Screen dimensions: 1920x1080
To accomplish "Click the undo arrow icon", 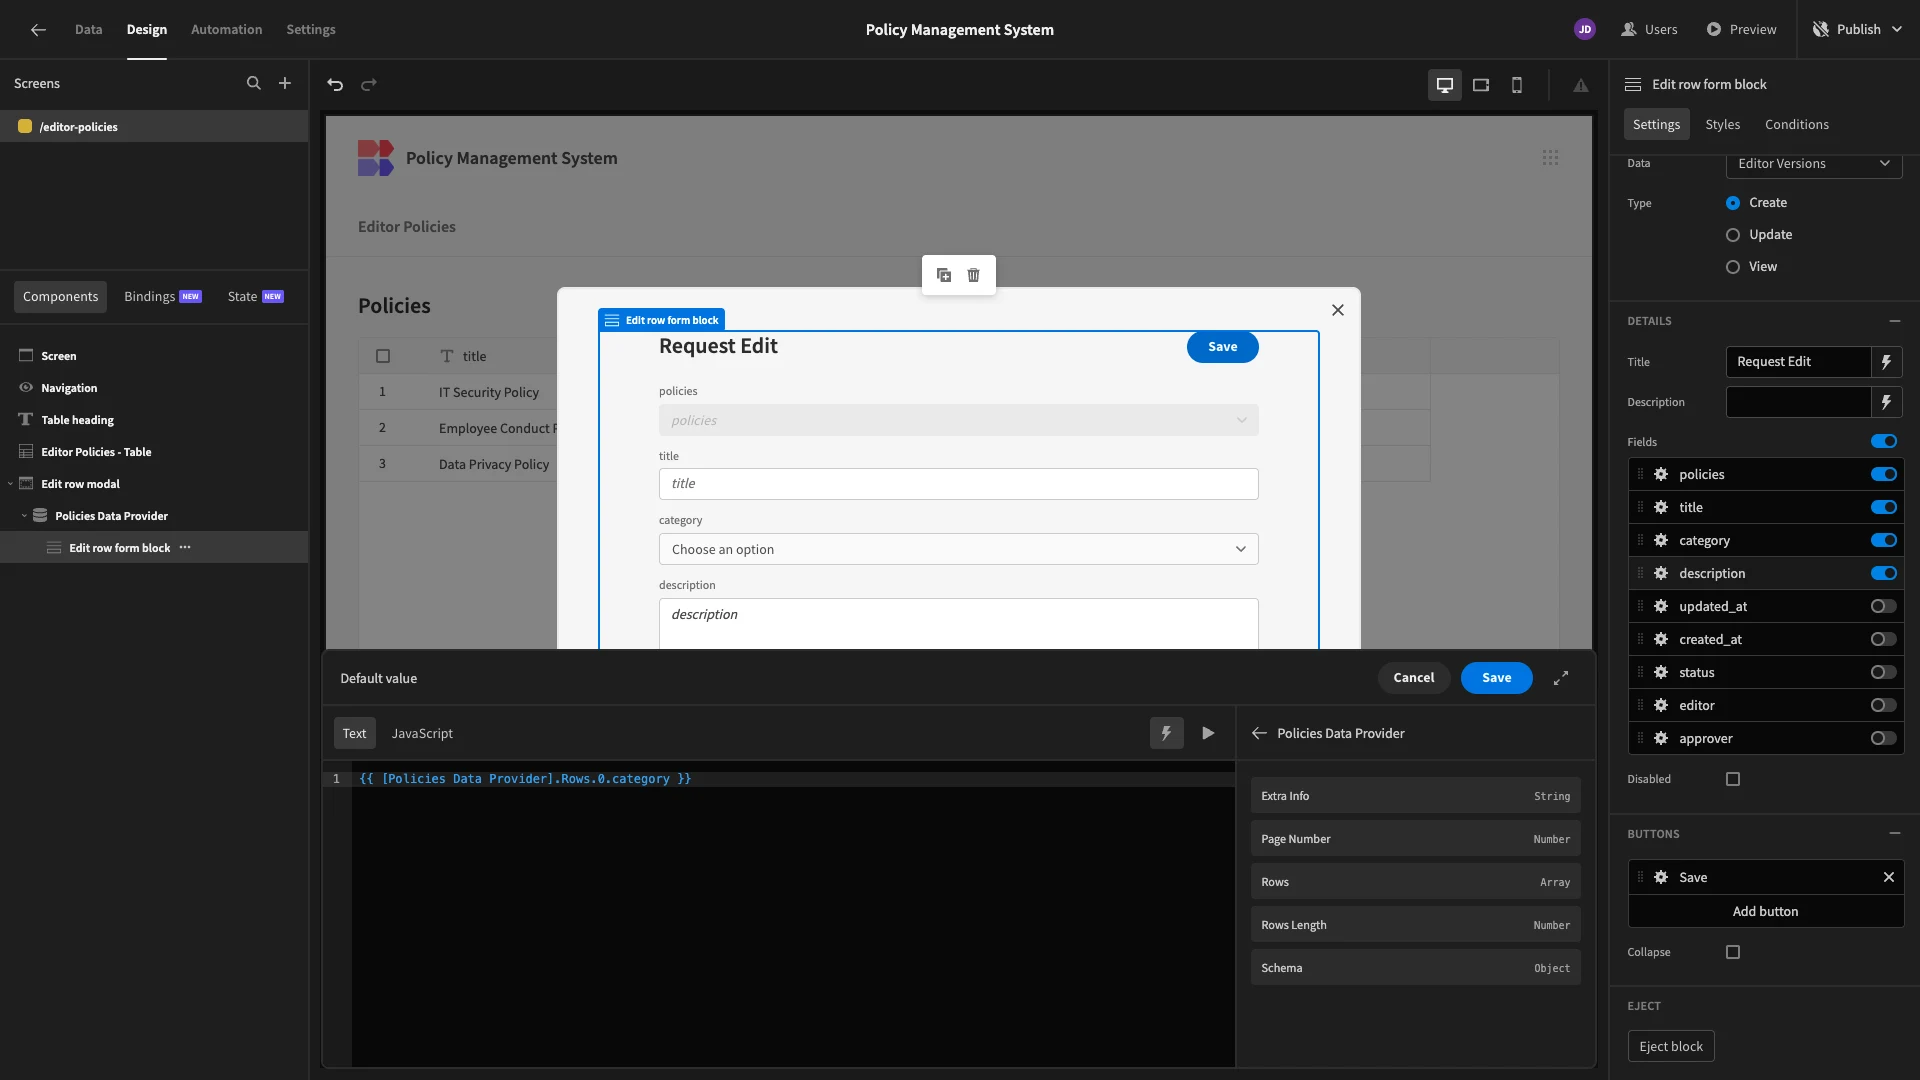I will point(335,85).
